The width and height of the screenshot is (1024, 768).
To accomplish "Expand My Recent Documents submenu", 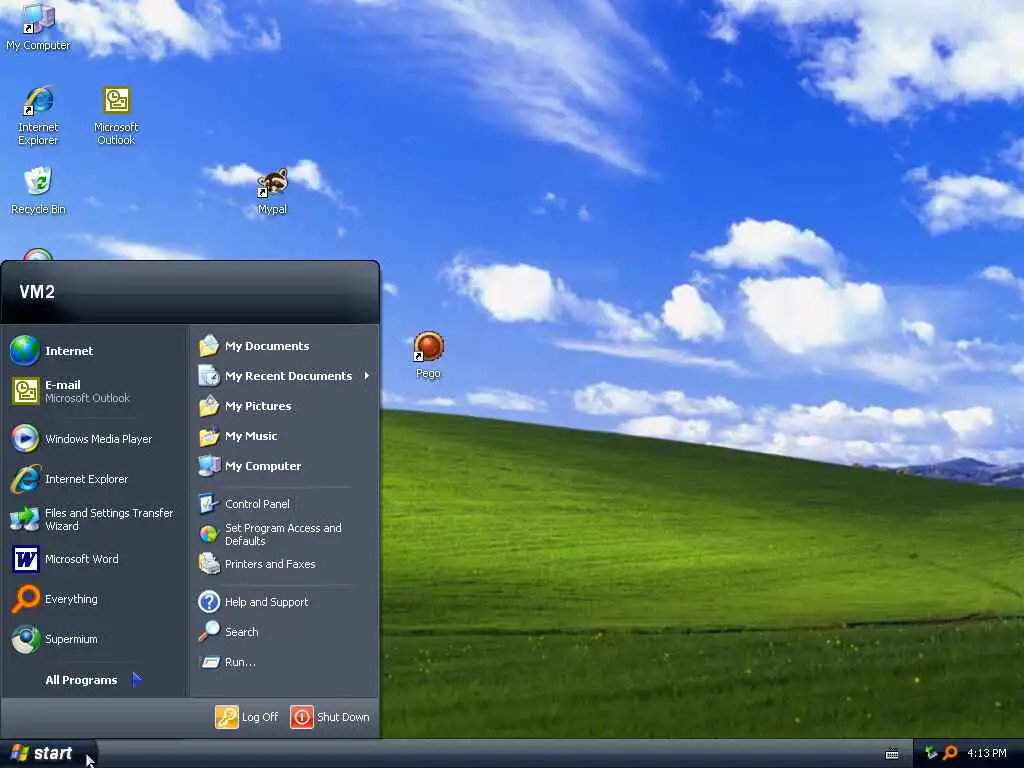I will coord(285,376).
